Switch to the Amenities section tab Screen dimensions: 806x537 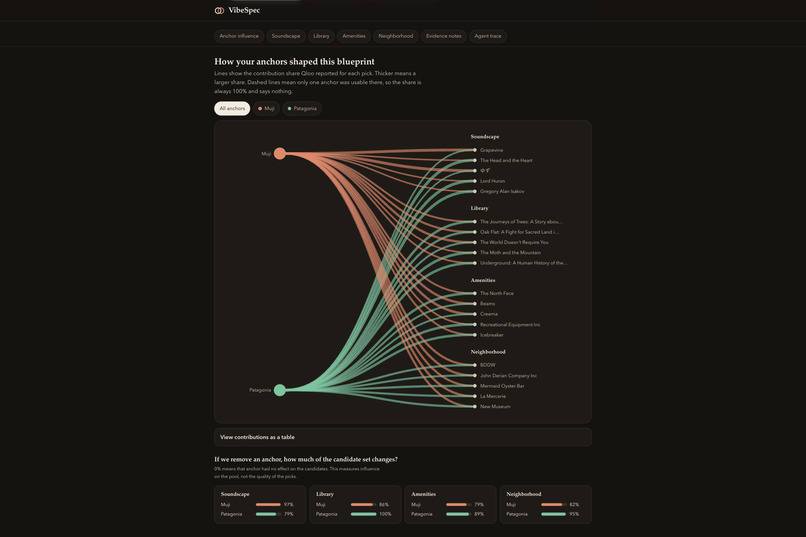click(x=354, y=36)
